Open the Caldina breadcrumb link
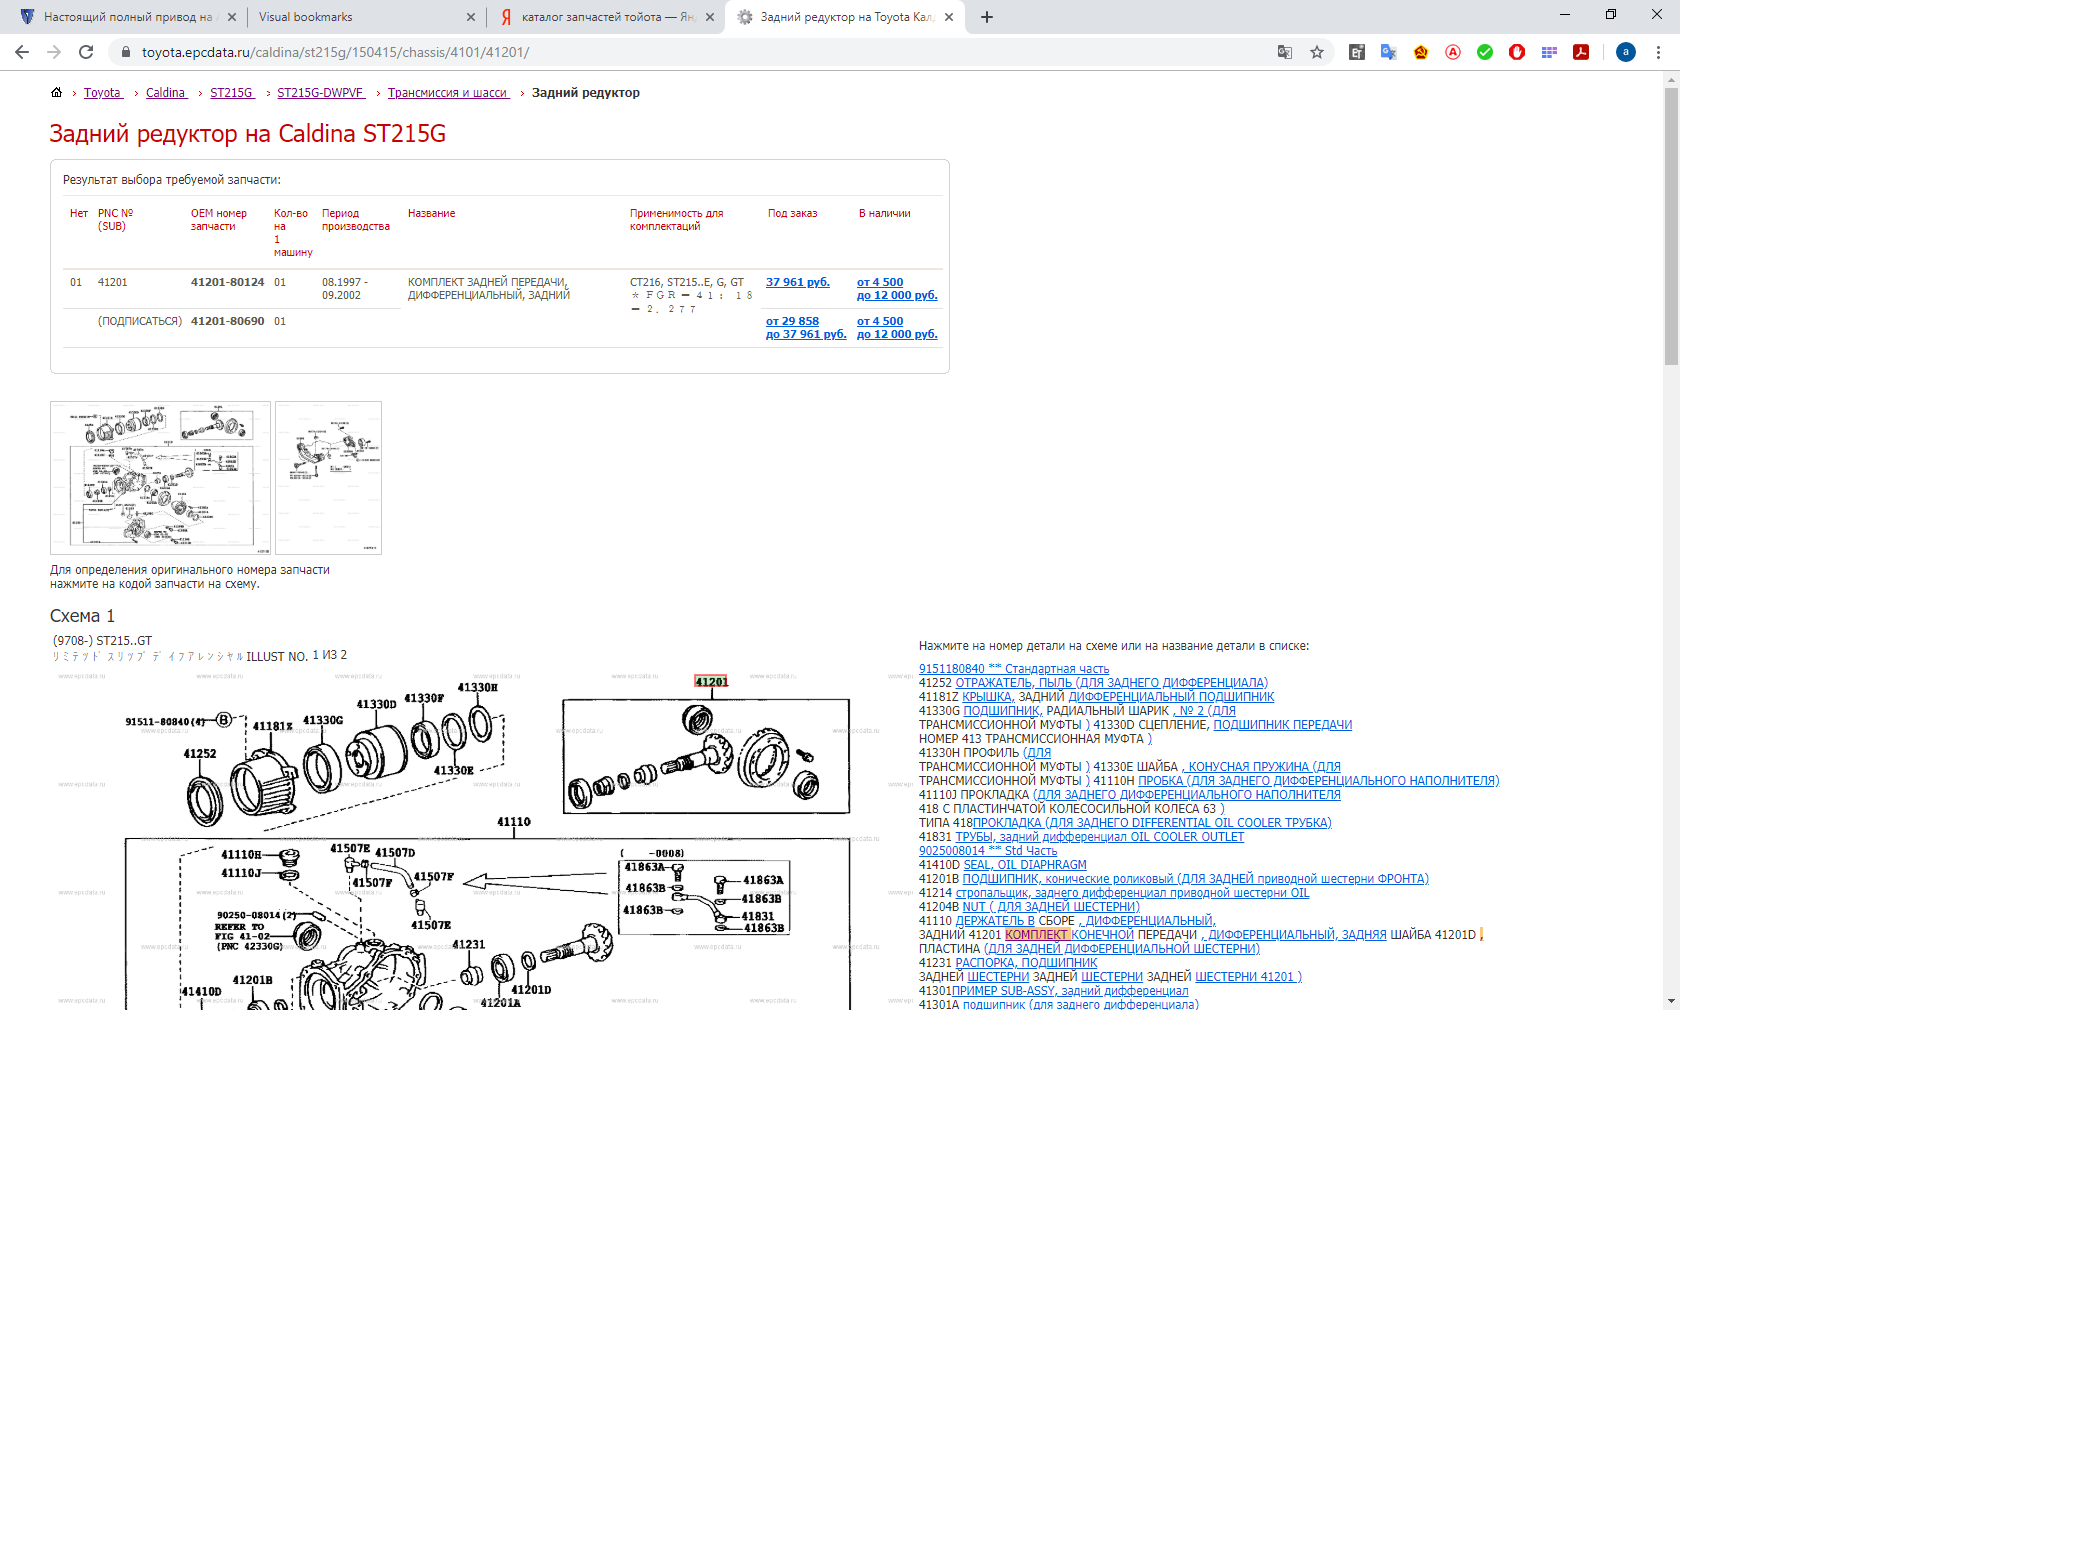 click(165, 93)
